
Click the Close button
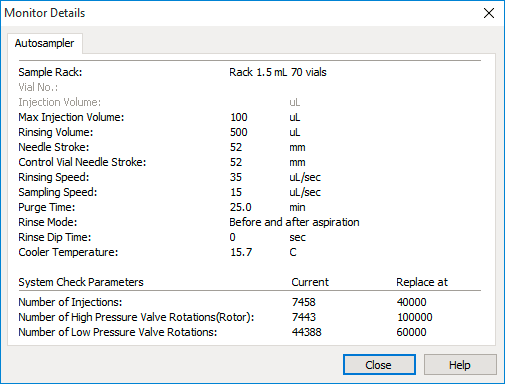pos(379,365)
